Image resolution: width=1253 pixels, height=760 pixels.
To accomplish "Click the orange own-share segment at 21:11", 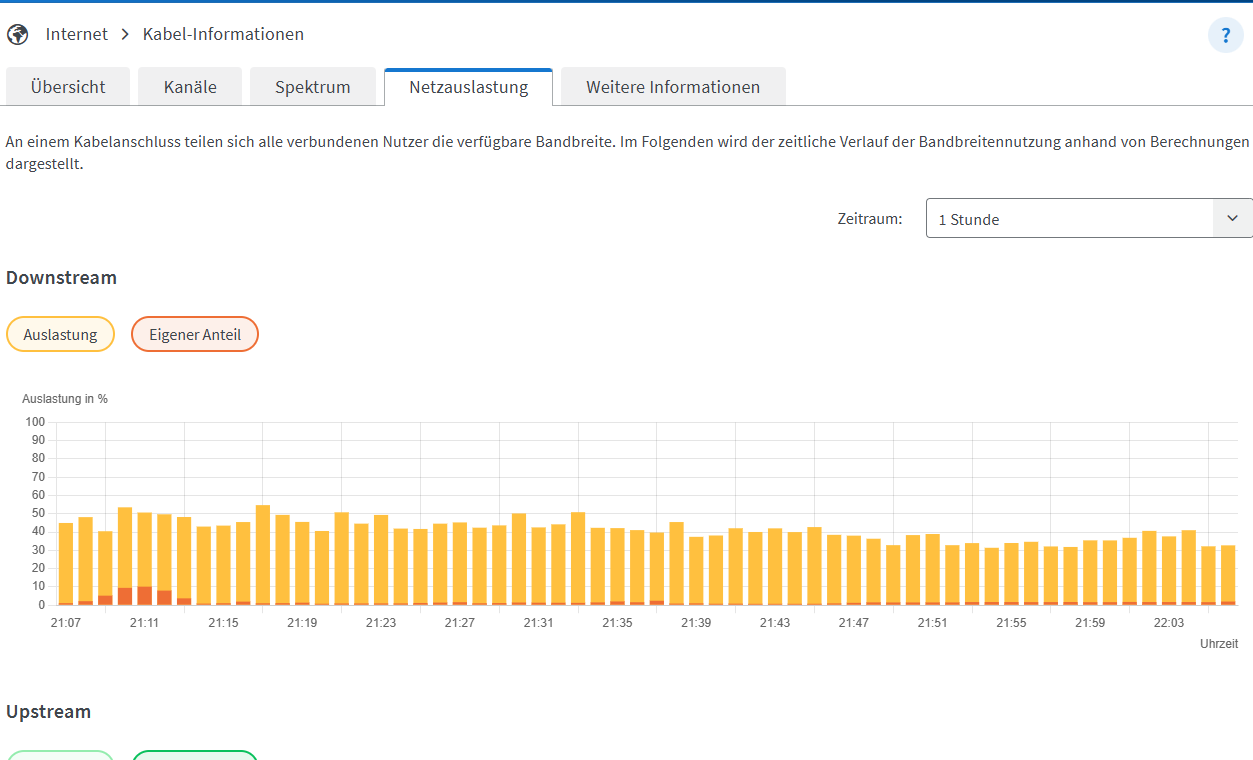I will coord(145,595).
